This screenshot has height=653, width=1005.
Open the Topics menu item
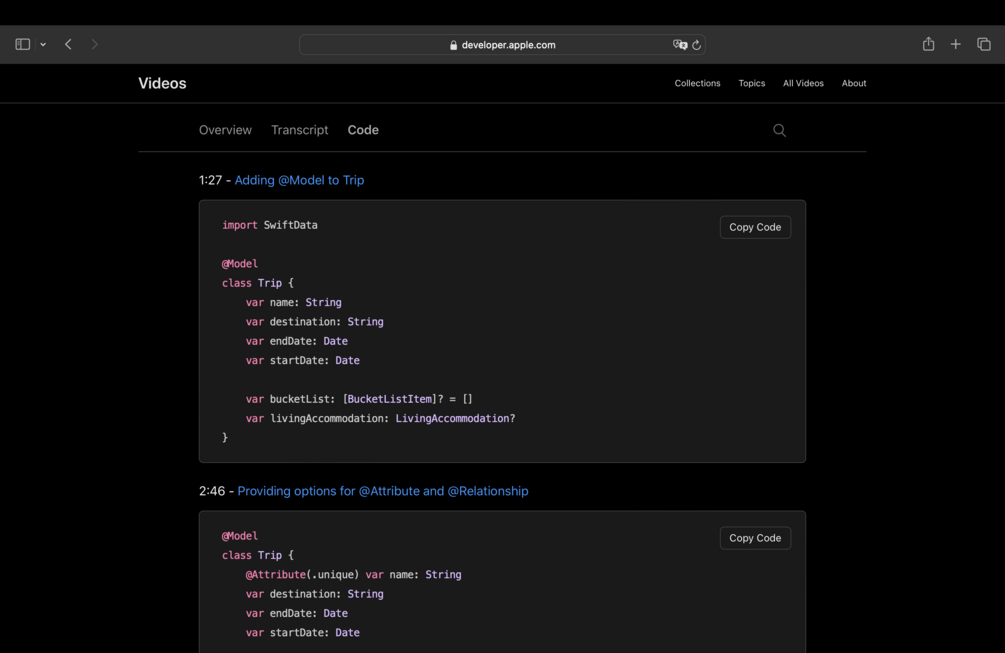(752, 83)
